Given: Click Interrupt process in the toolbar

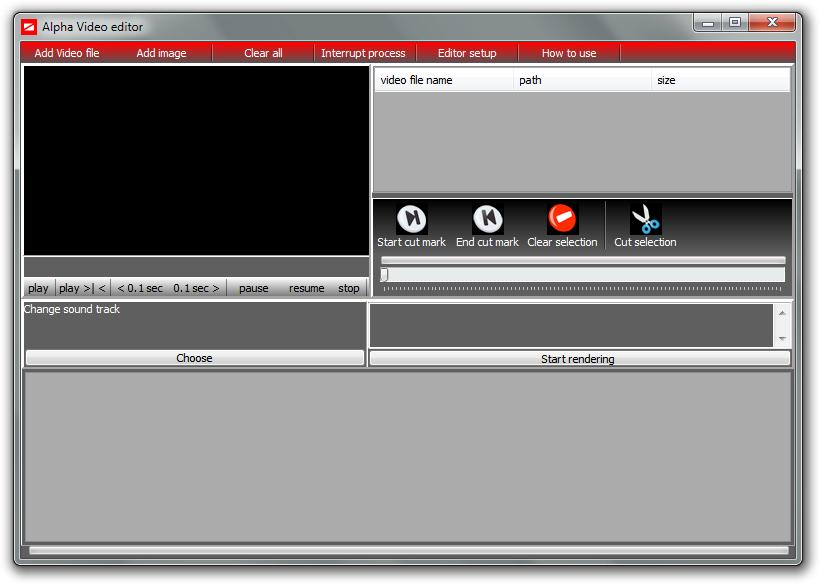Looking at the screenshot, I should [363, 53].
